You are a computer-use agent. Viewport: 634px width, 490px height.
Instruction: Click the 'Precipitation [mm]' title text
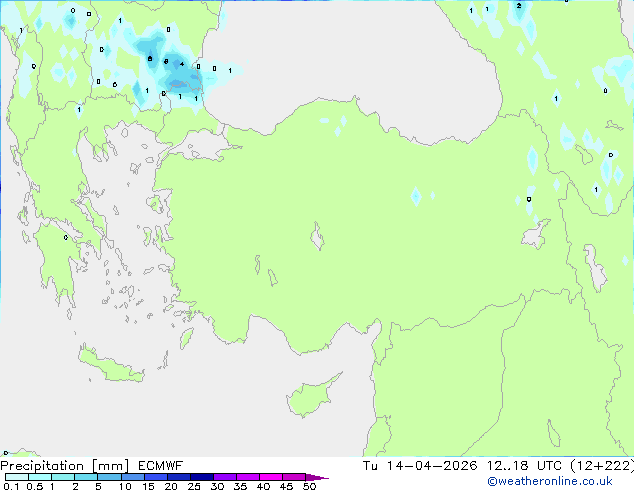64,466
